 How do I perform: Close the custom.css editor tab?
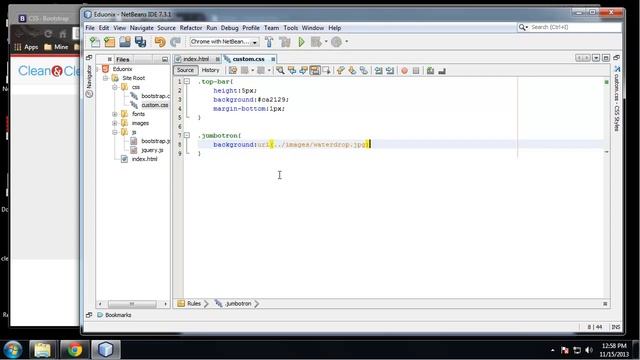(x=273, y=59)
